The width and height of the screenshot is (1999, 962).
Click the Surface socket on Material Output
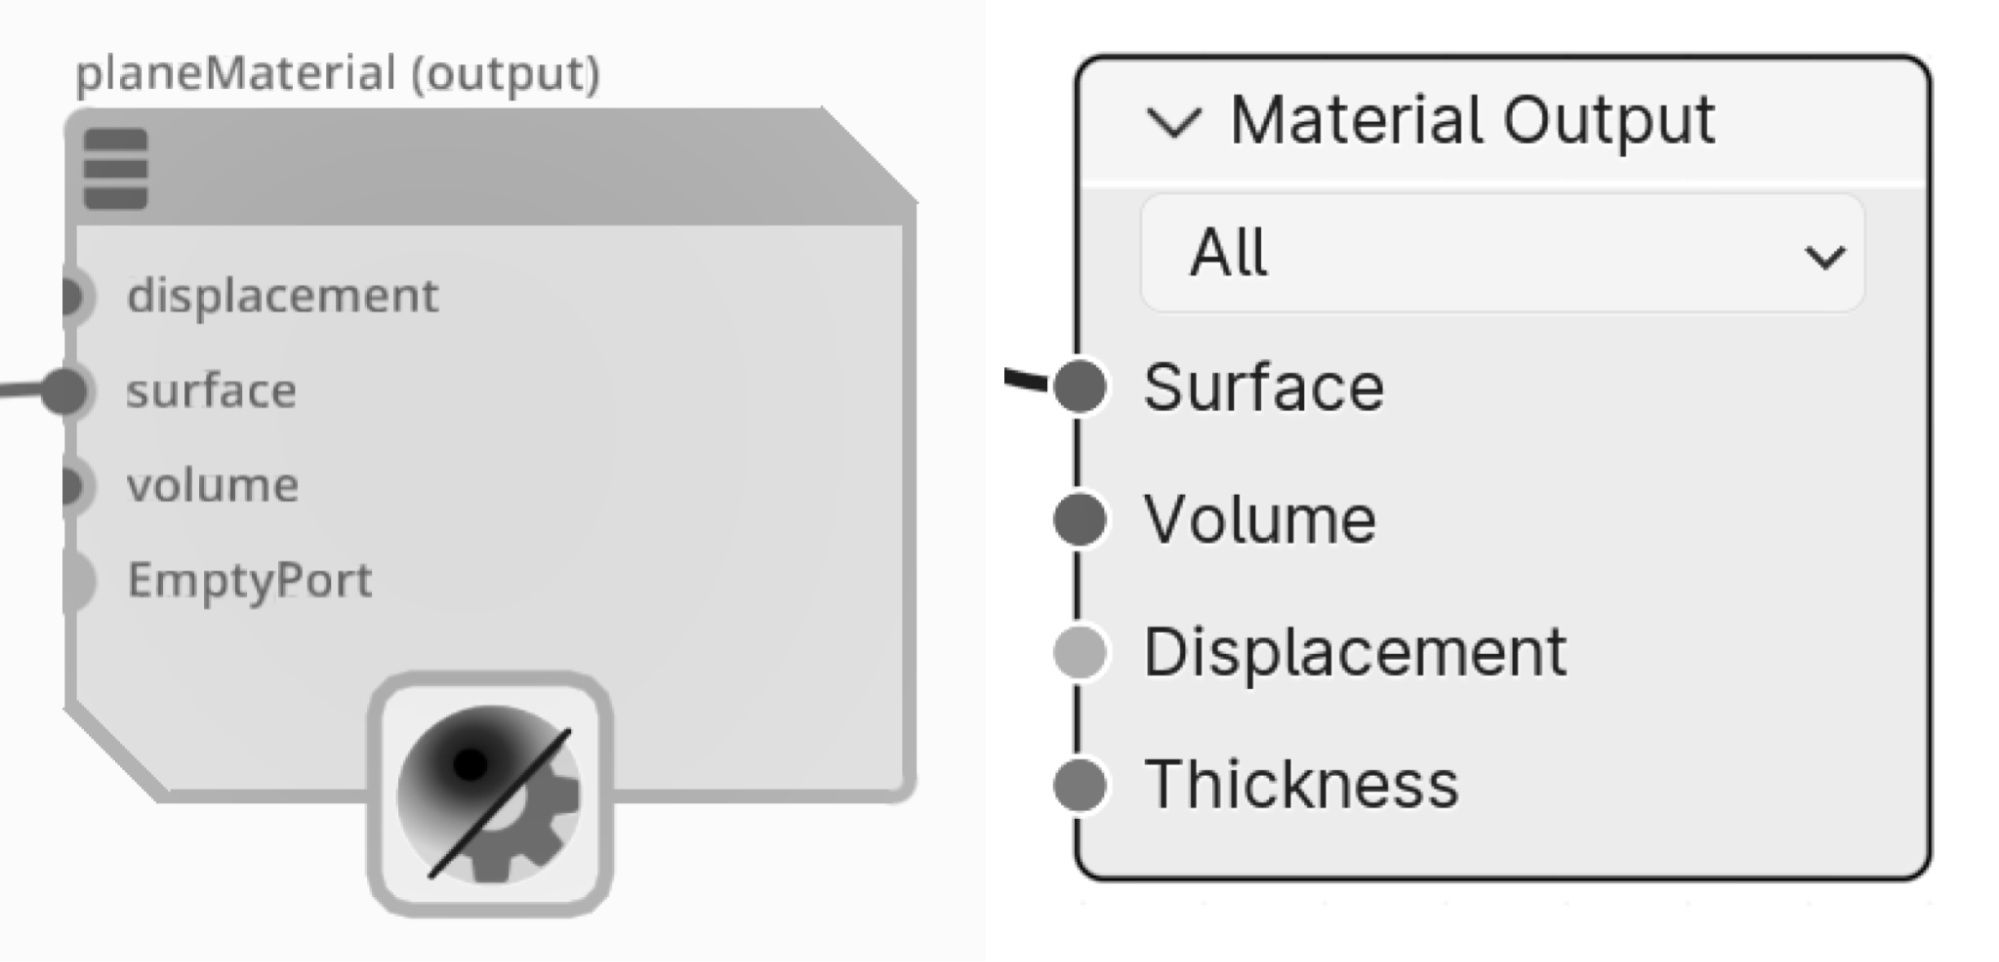[x=1080, y=386]
